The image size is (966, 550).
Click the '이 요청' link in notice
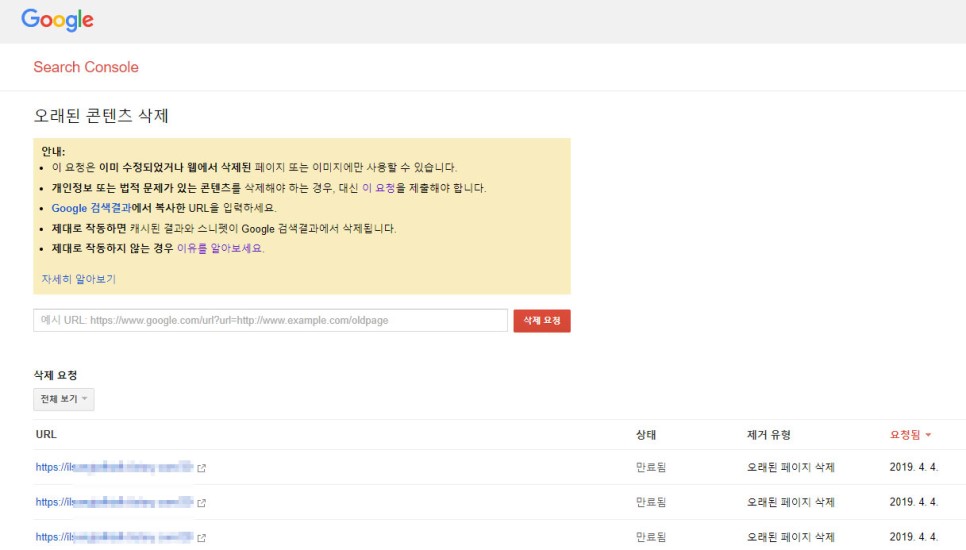pyautogui.click(x=378, y=188)
